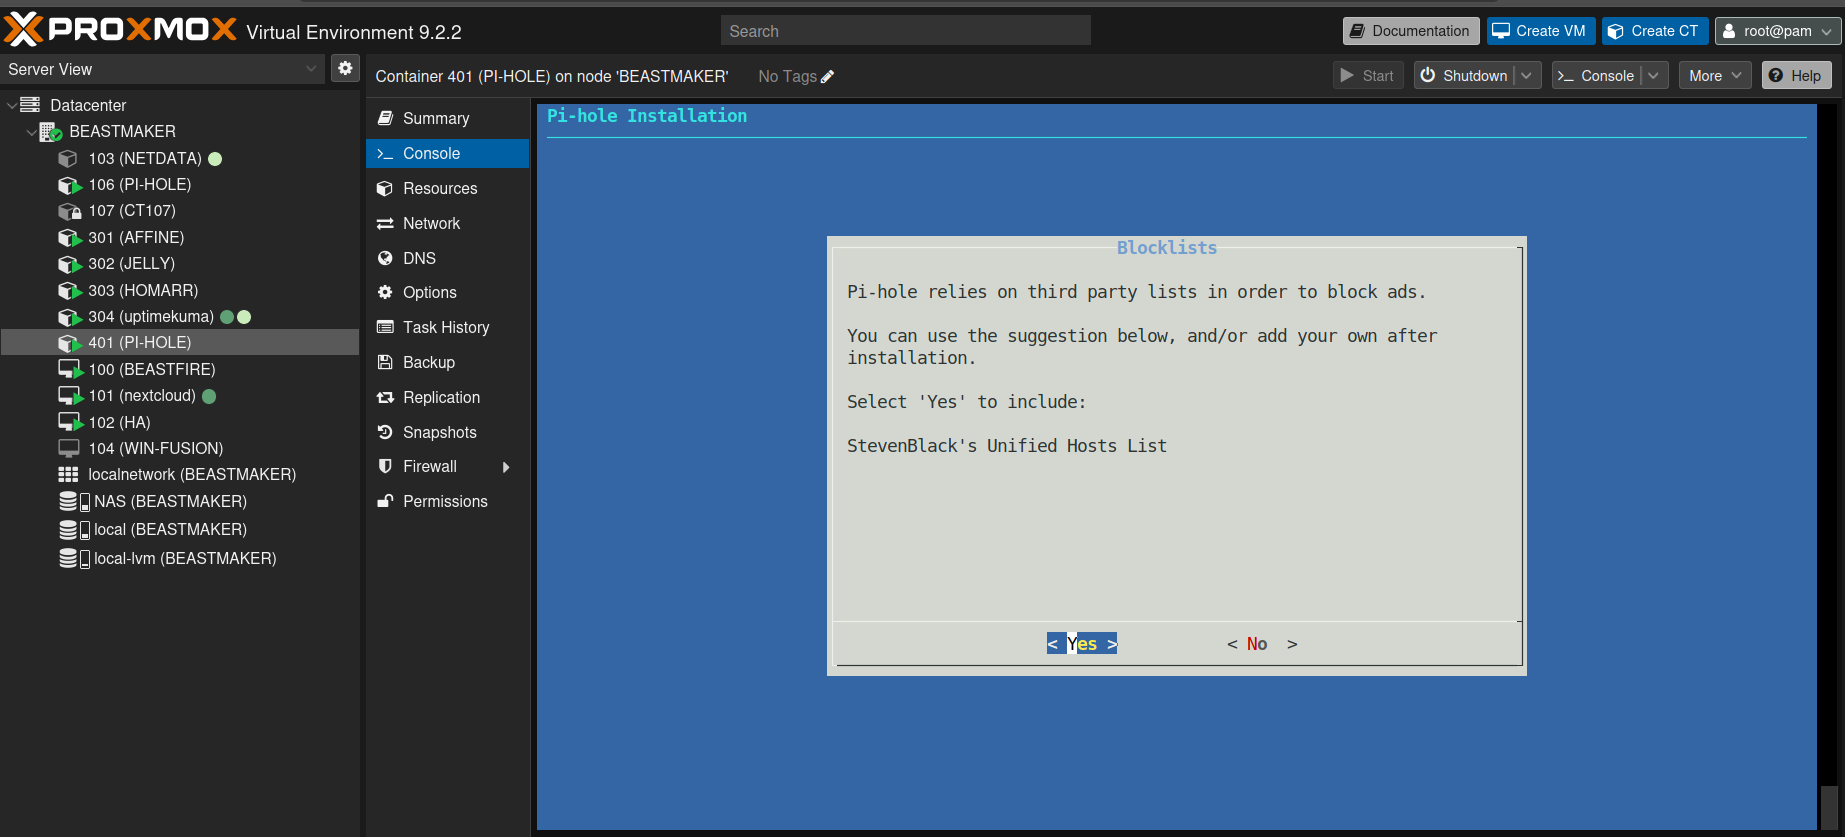The width and height of the screenshot is (1845, 837).
Task: Click the gear icon next to Server View
Action: (345, 68)
